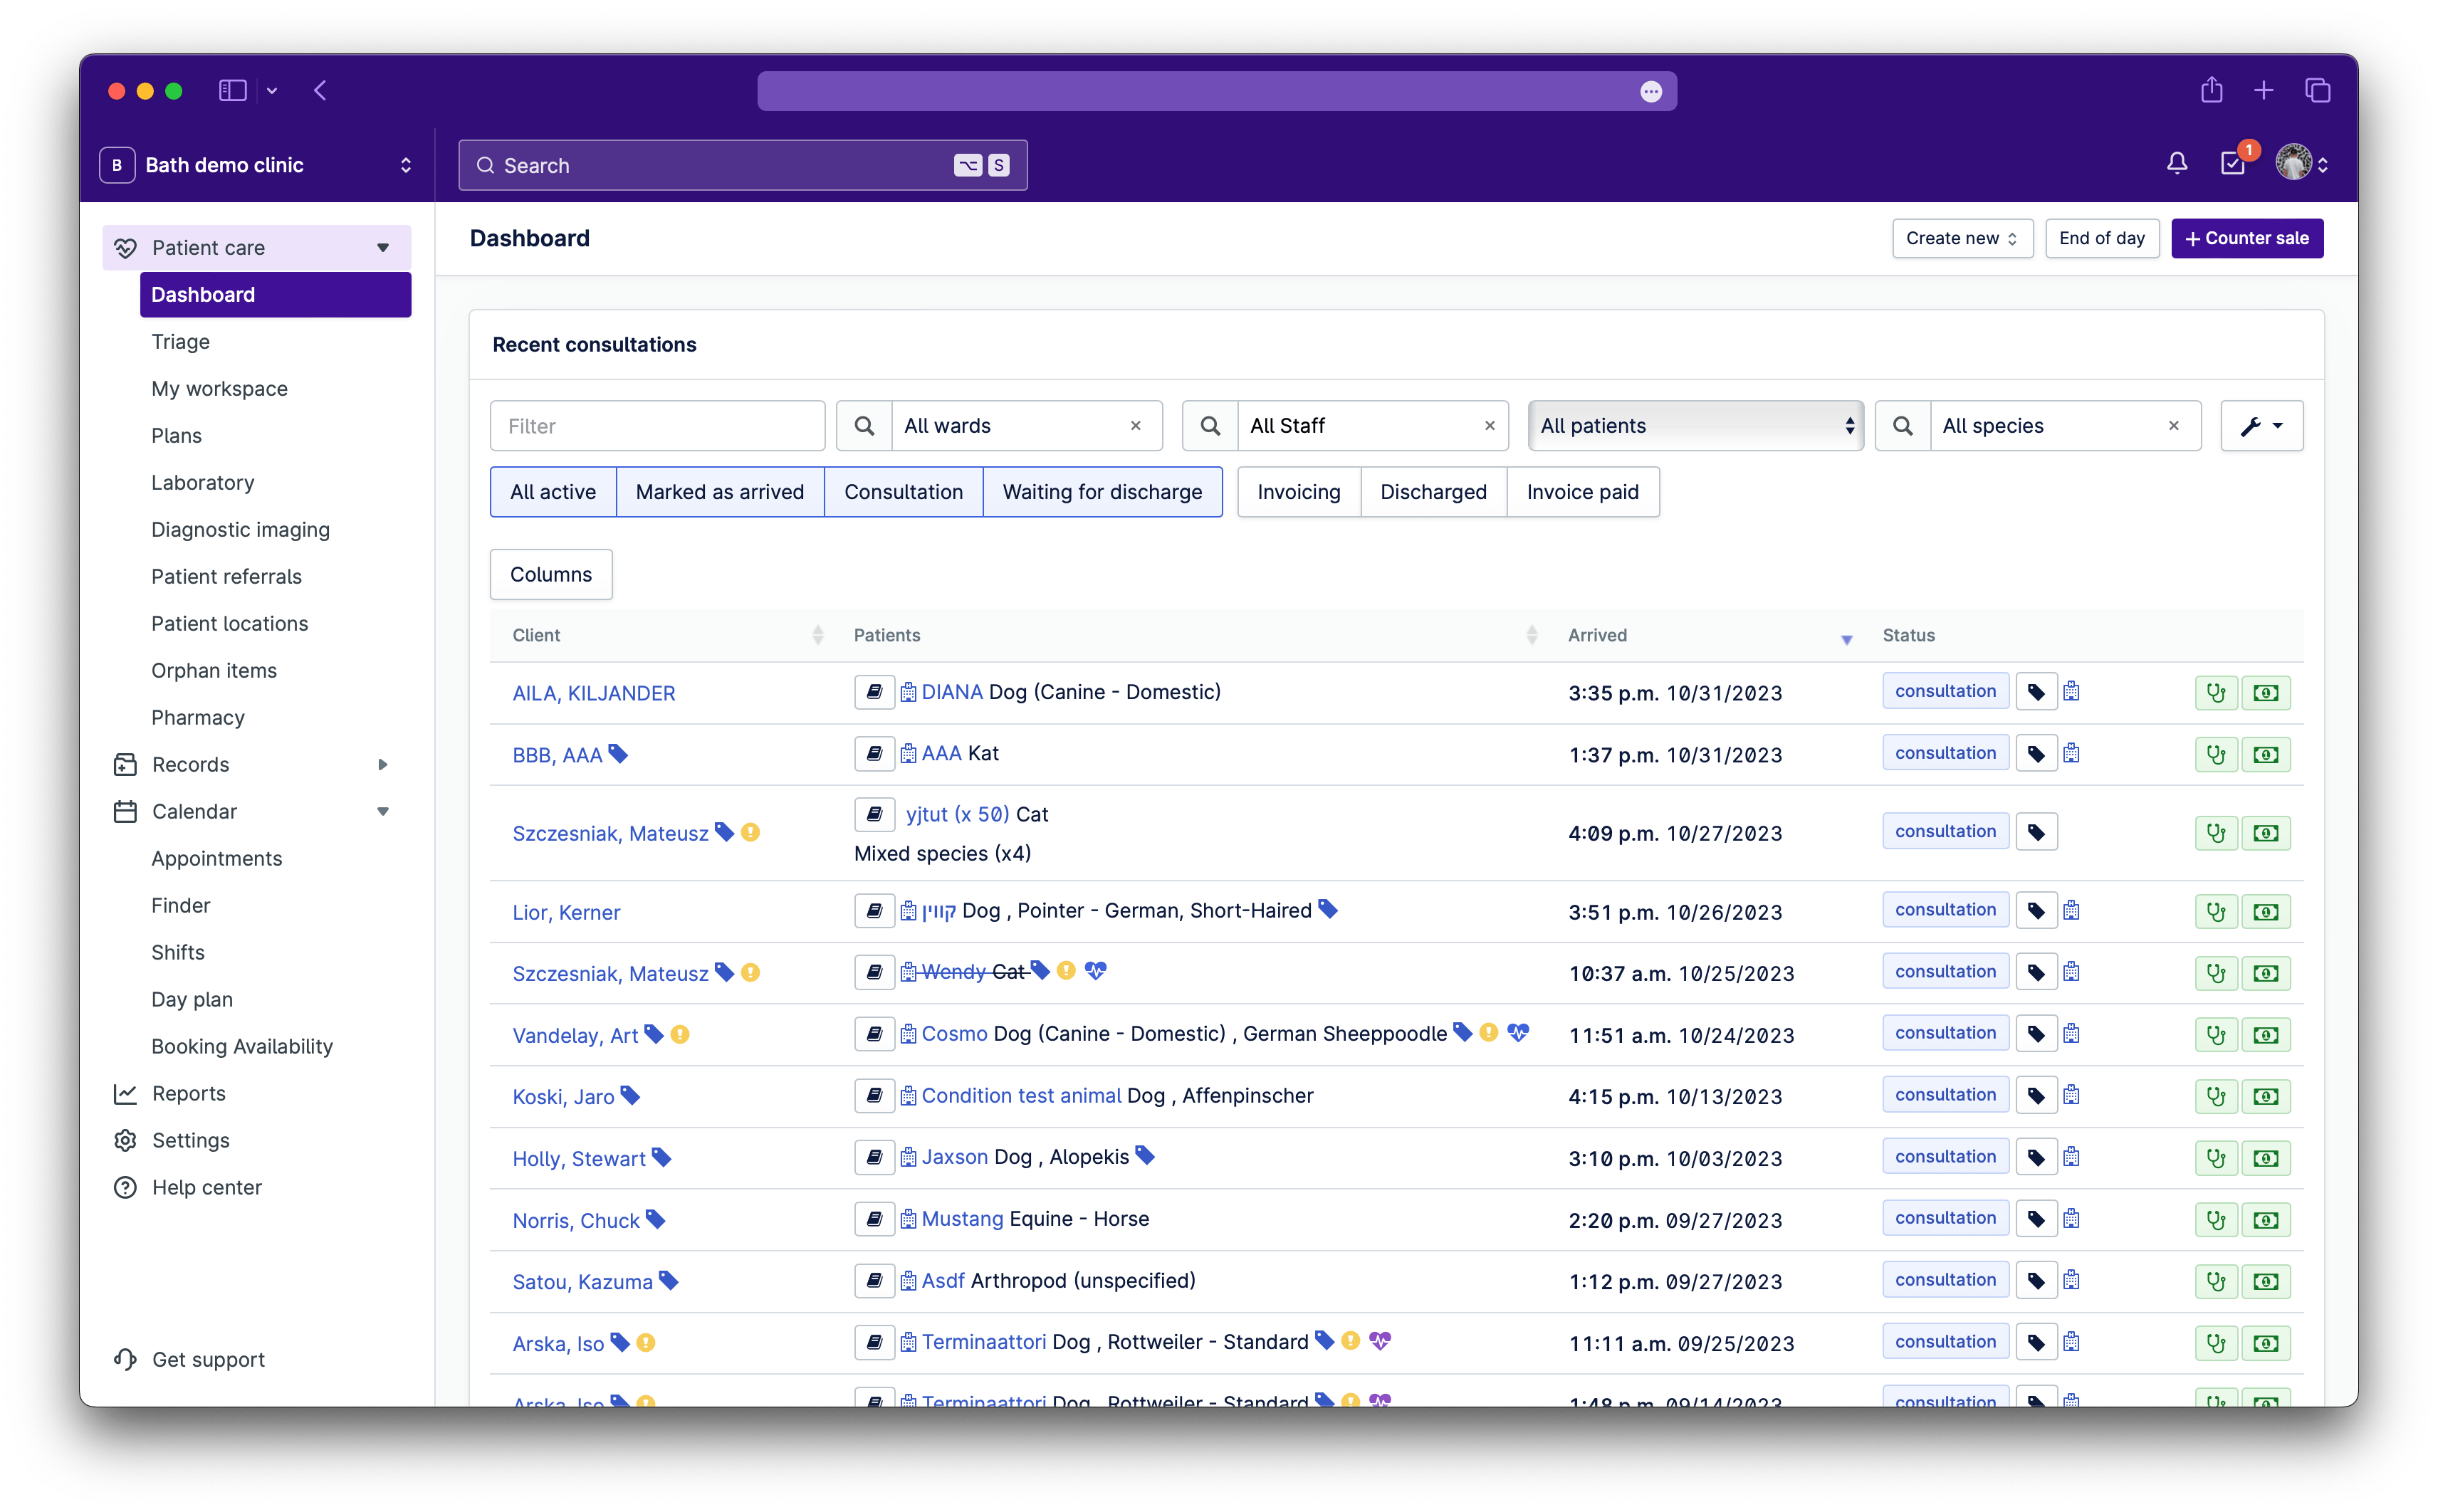The width and height of the screenshot is (2438, 1512).
Task: Click the search magnifier icon next to All Staff filter
Action: [x=1208, y=425]
